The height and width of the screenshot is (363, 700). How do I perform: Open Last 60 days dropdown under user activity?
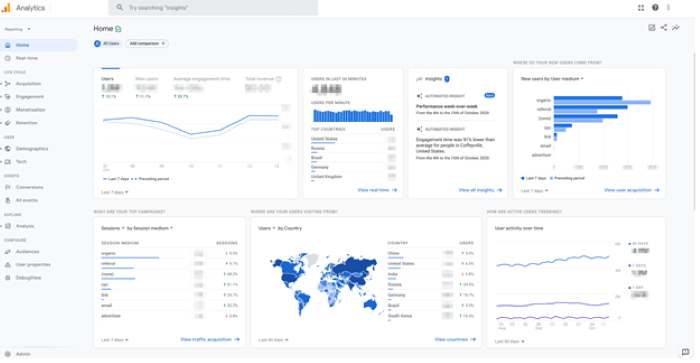[509, 342]
